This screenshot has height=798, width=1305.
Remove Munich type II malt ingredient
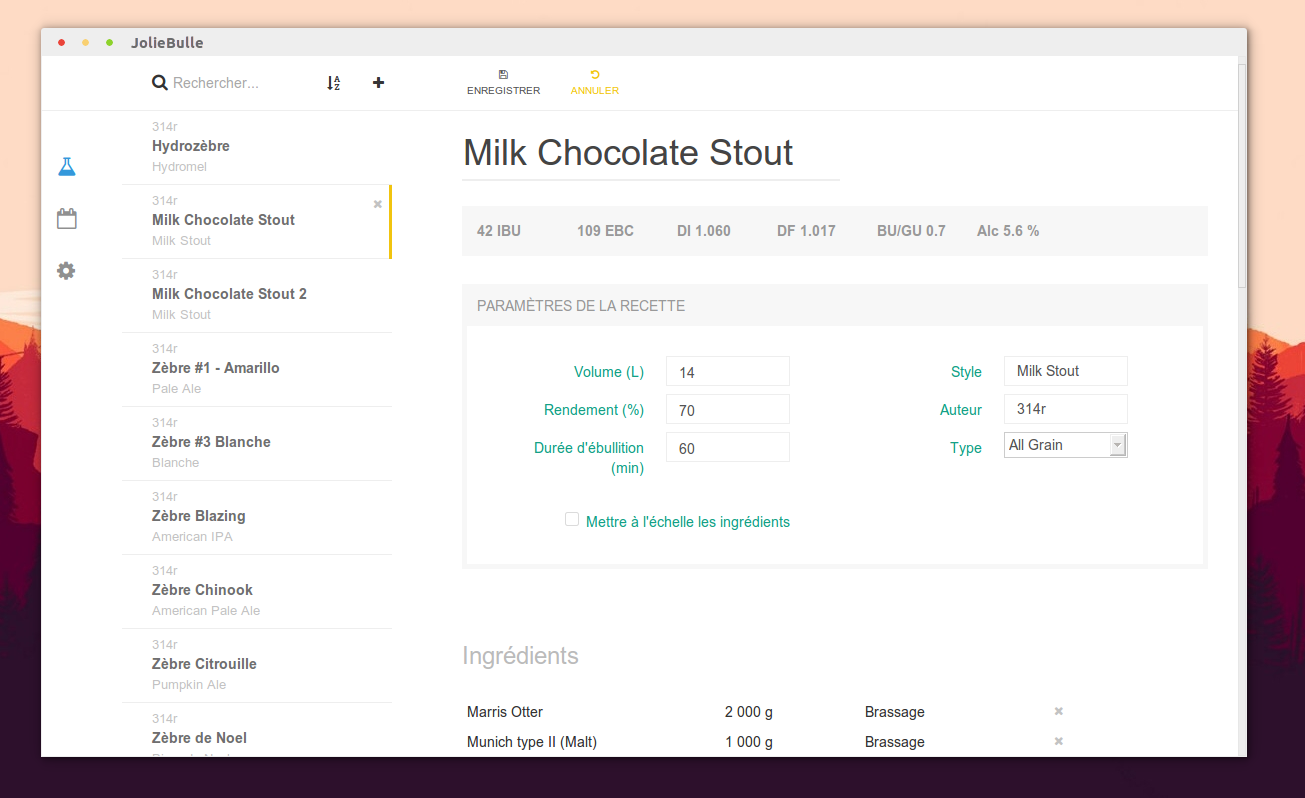click(x=1058, y=742)
